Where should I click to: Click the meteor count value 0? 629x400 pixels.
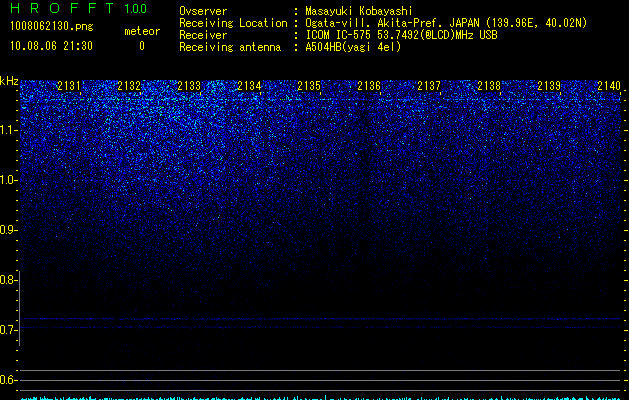tap(142, 46)
